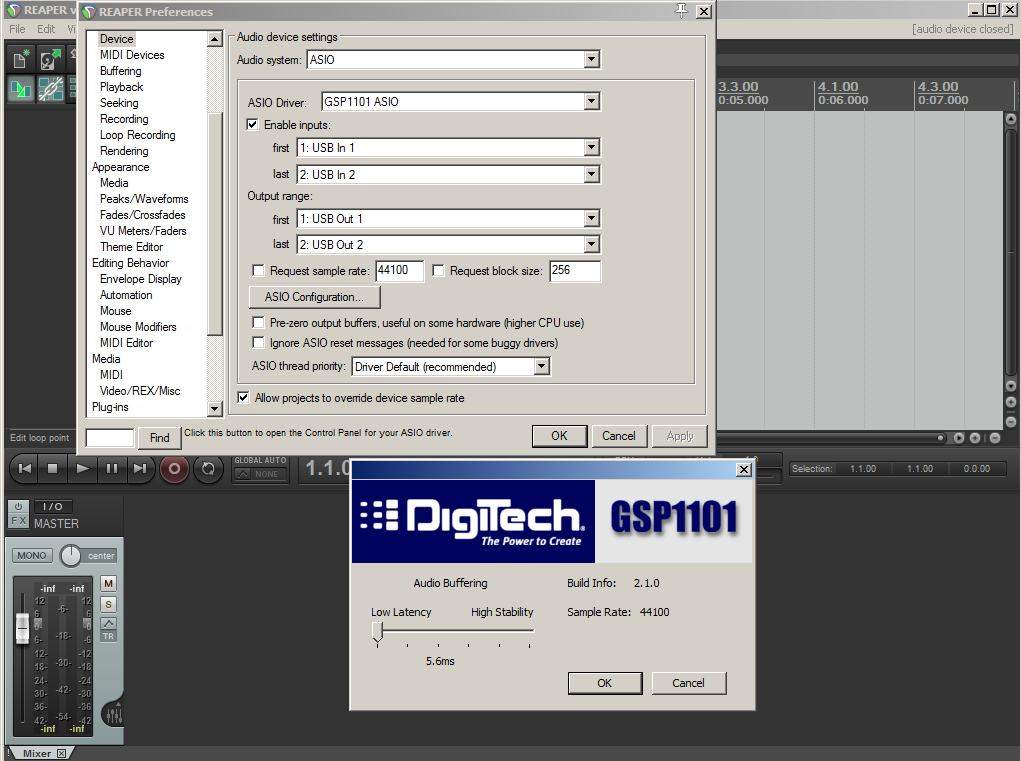Mute the master track with M button
This screenshot has width=1021, height=761.
coord(108,583)
